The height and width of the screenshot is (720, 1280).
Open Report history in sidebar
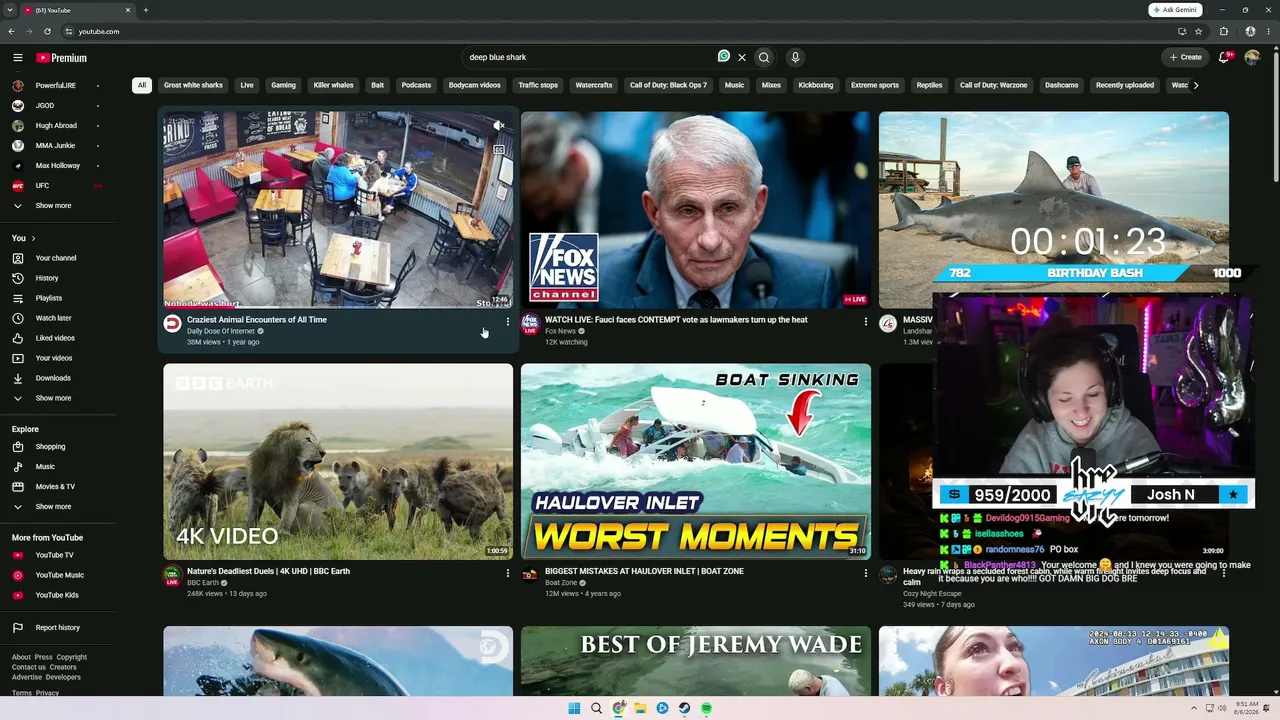pos(57,628)
